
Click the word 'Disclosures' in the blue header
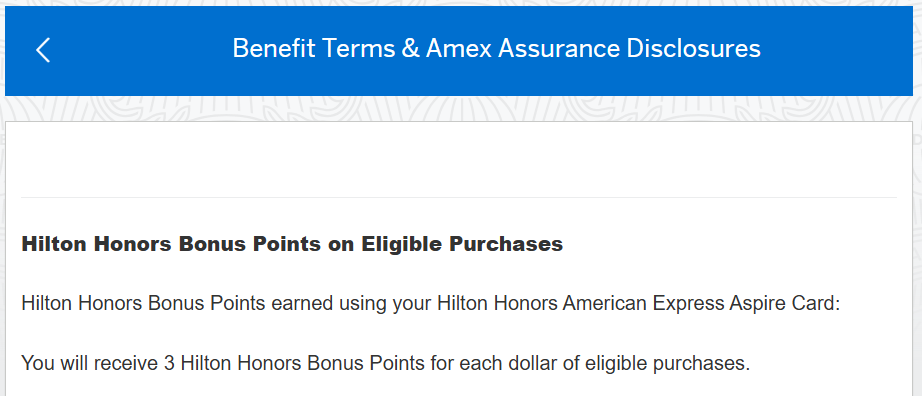pyautogui.click(x=693, y=49)
